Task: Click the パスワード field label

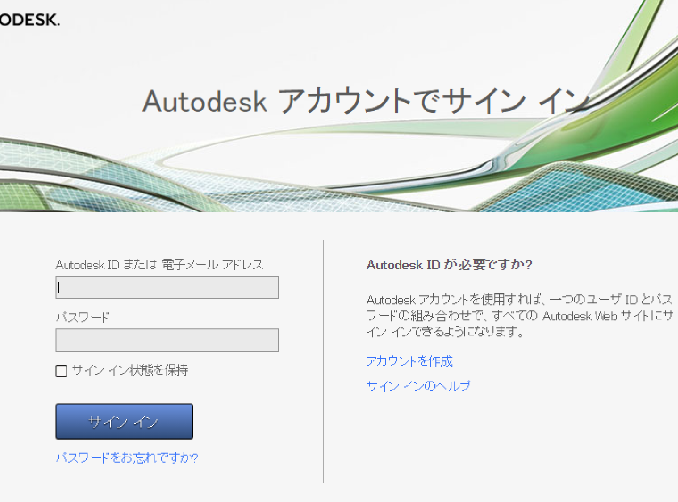Action: (x=83, y=317)
